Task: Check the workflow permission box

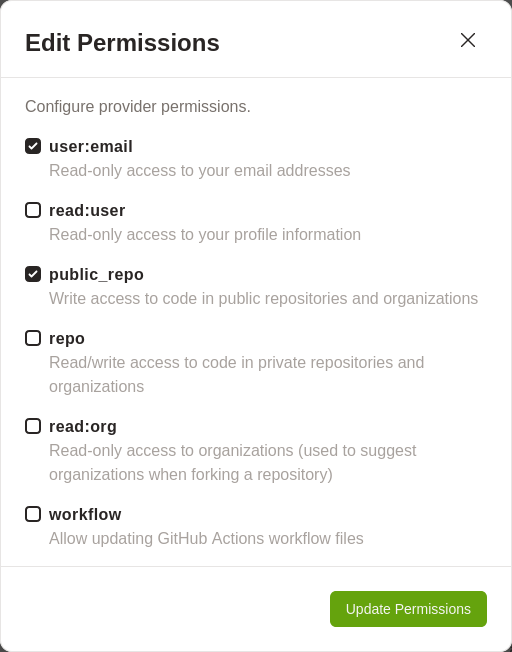Action: click(33, 514)
